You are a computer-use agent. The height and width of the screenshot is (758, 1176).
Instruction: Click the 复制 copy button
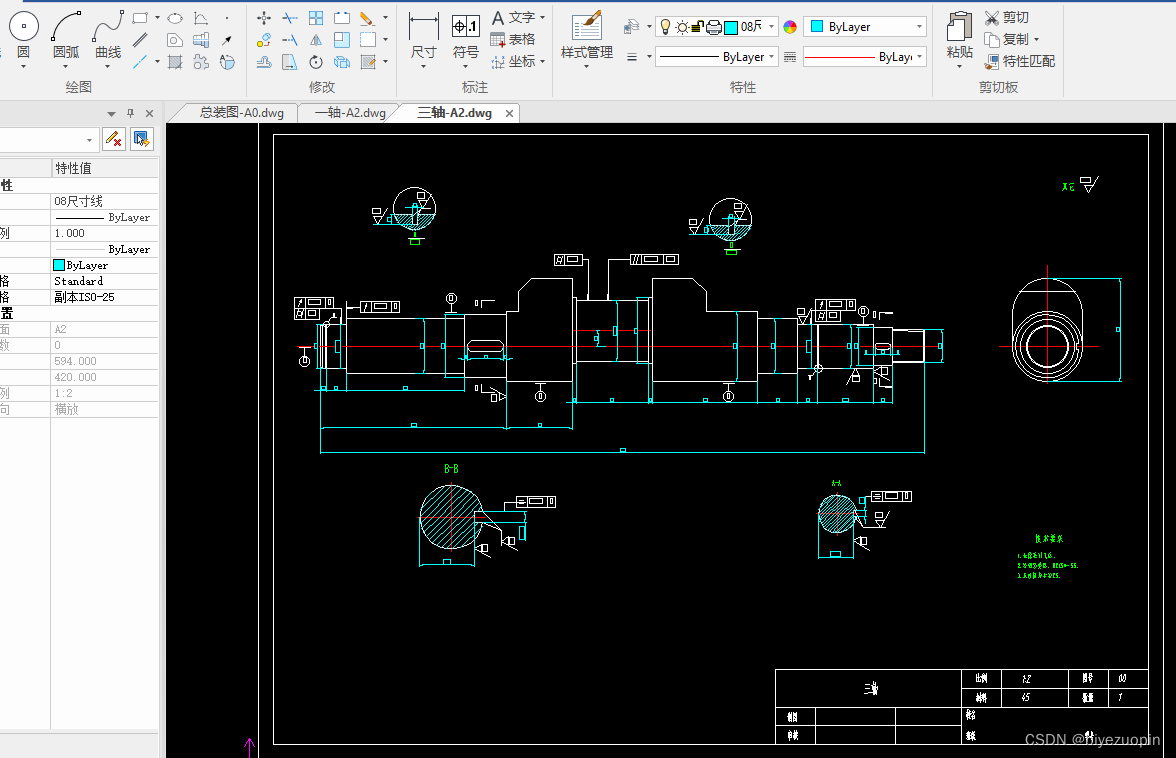coord(1006,39)
